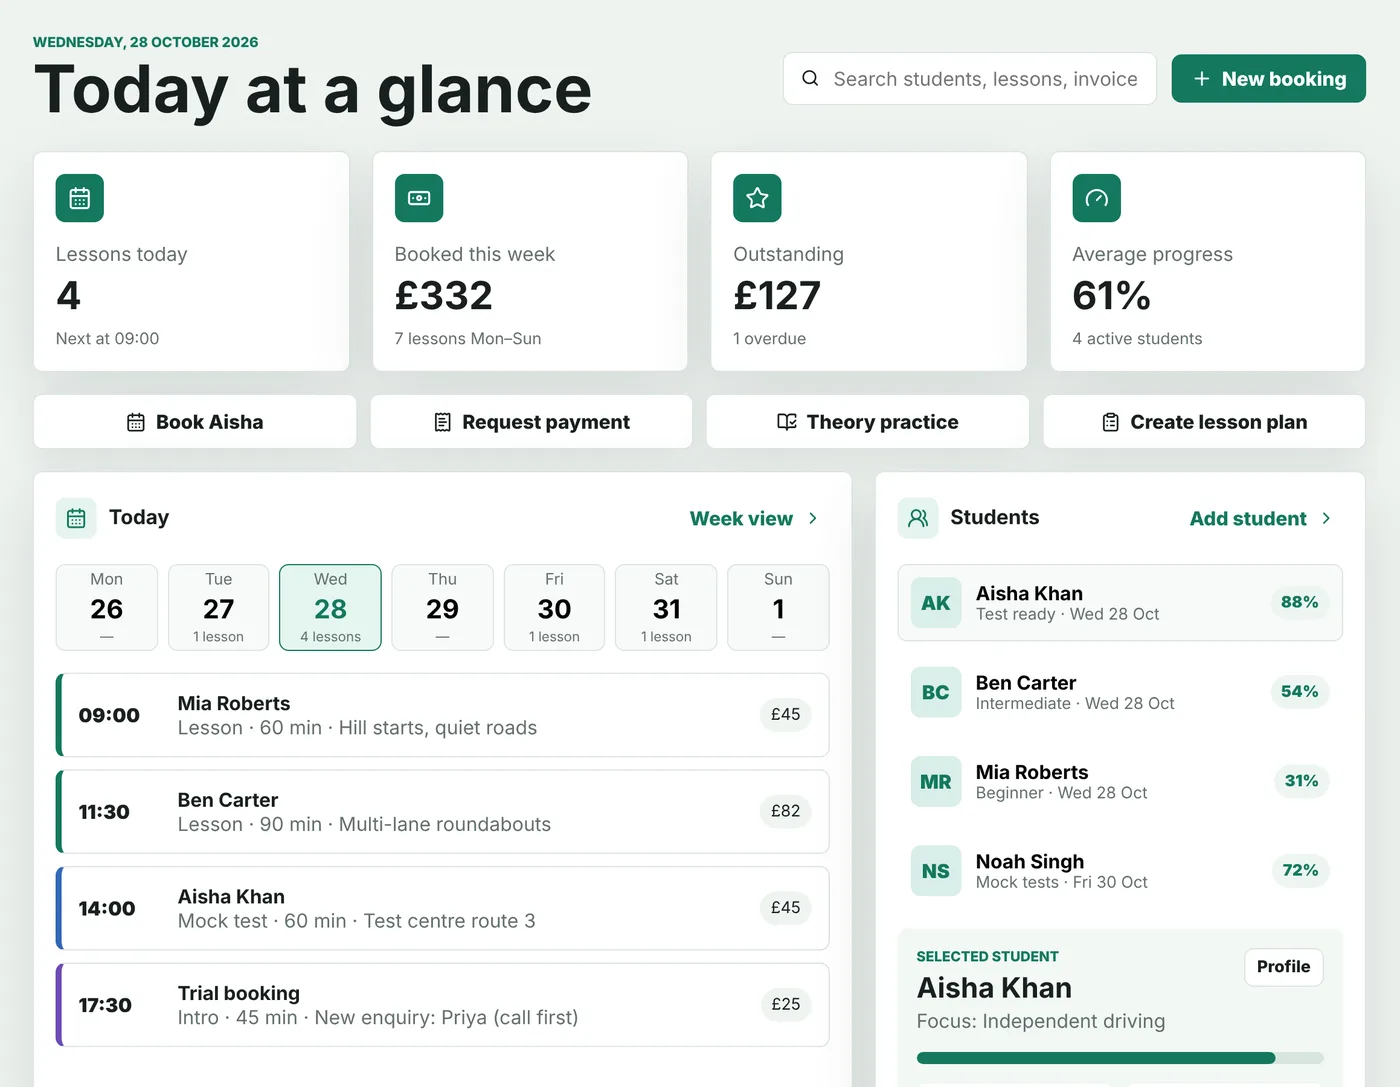Open the 09:00 Mia Roberts lesson

(x=443, y=715)
